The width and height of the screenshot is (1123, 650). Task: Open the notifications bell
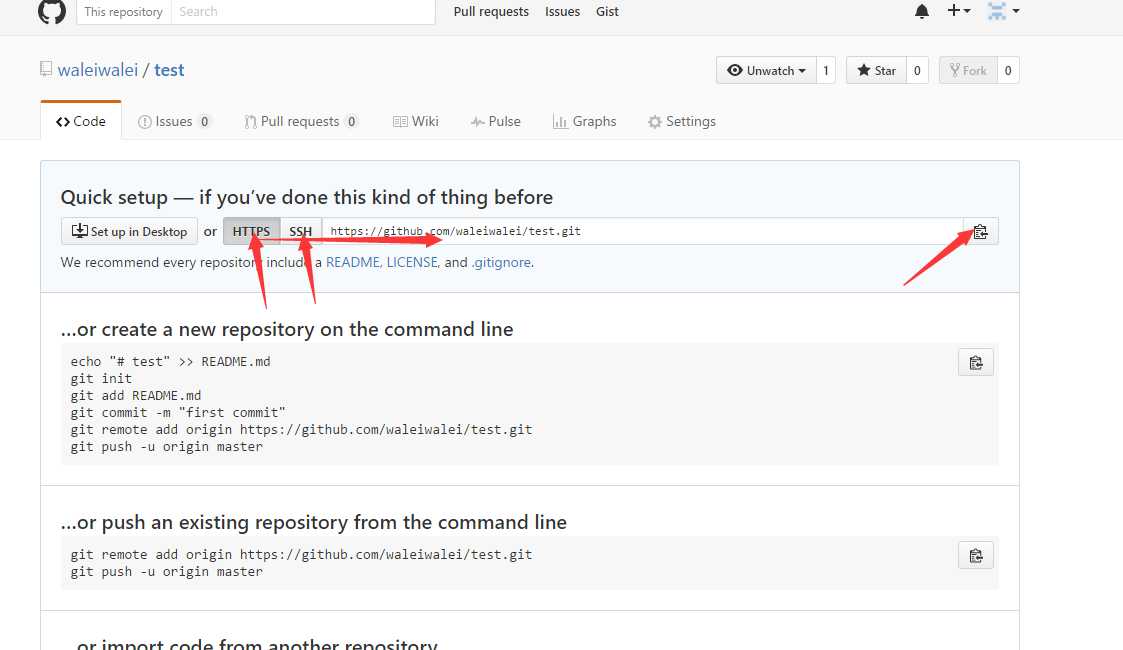click(x=922, y=11)
